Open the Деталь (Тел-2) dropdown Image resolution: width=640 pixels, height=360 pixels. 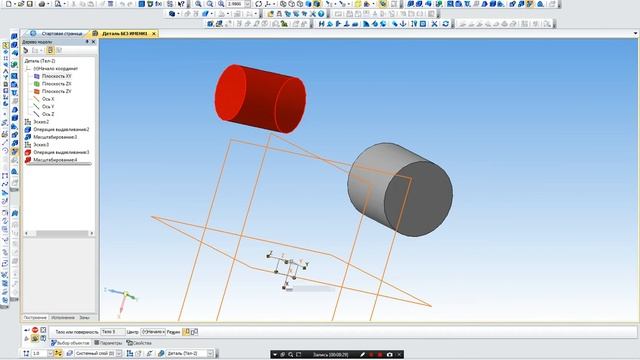click(211, 353)
